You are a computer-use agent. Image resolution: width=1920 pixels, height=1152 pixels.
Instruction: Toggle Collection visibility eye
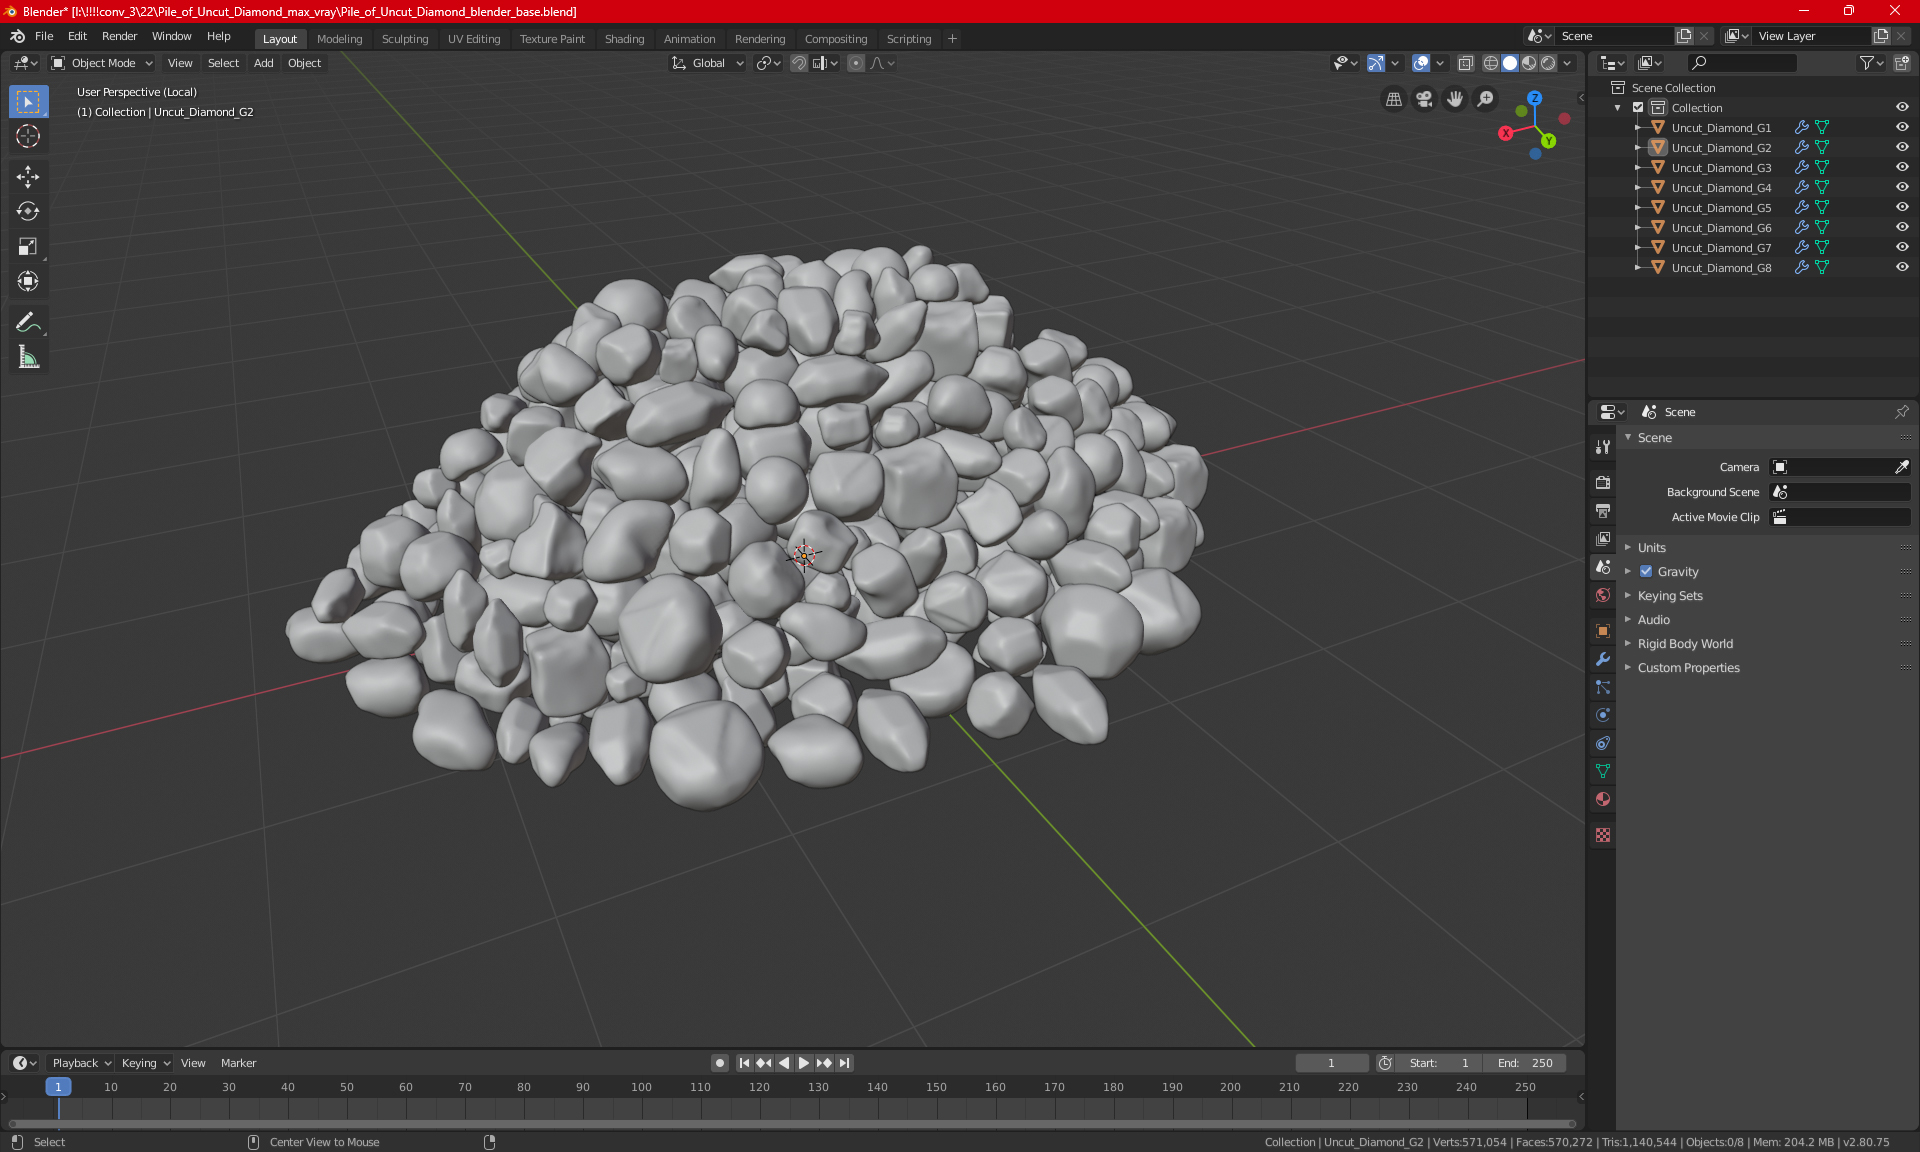pos(1902,107)
